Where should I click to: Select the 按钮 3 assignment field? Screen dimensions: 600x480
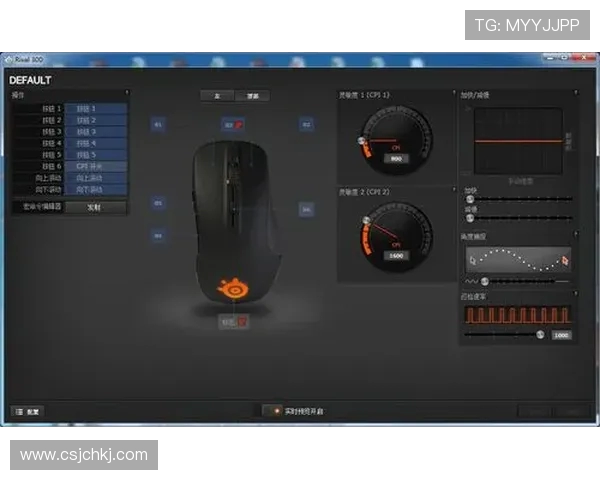click(96, 132)
